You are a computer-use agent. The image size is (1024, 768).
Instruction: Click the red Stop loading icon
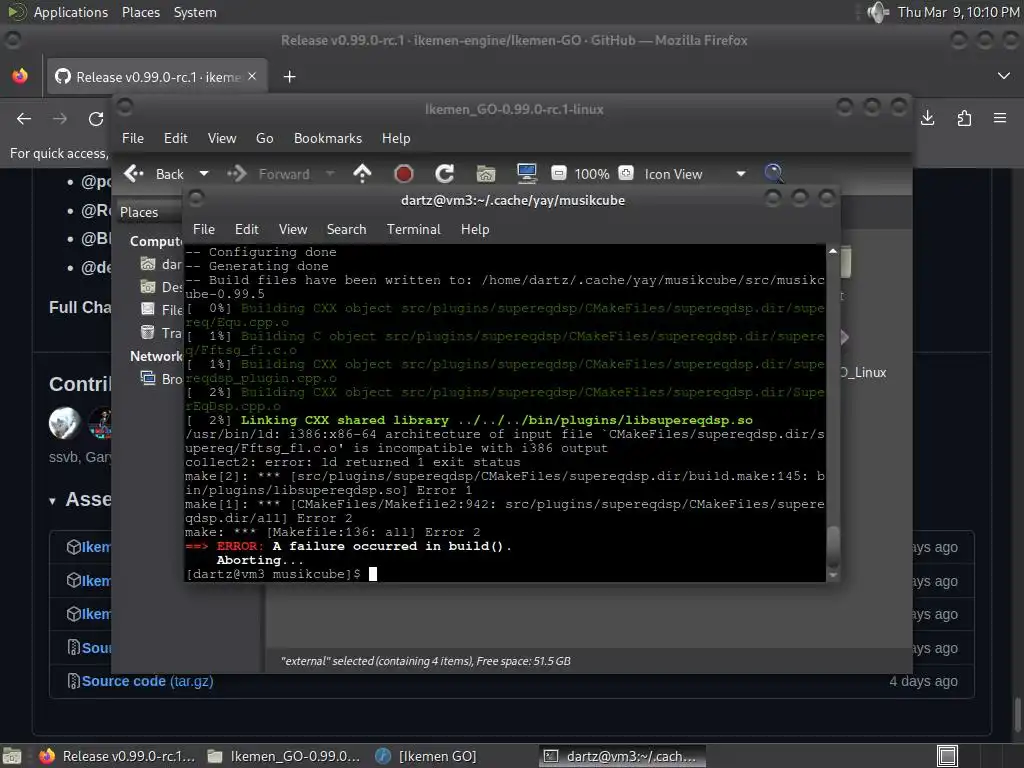404,173
